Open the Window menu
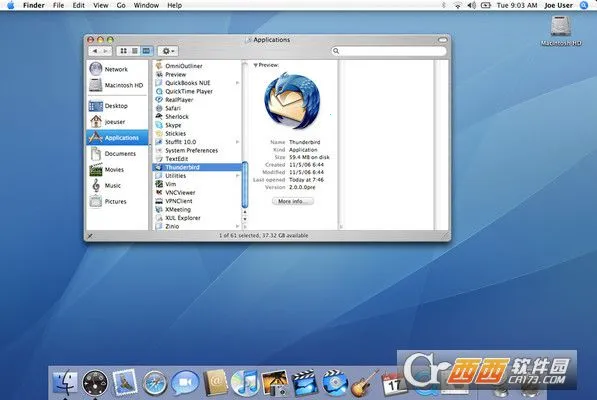 [x=146, y=5]
